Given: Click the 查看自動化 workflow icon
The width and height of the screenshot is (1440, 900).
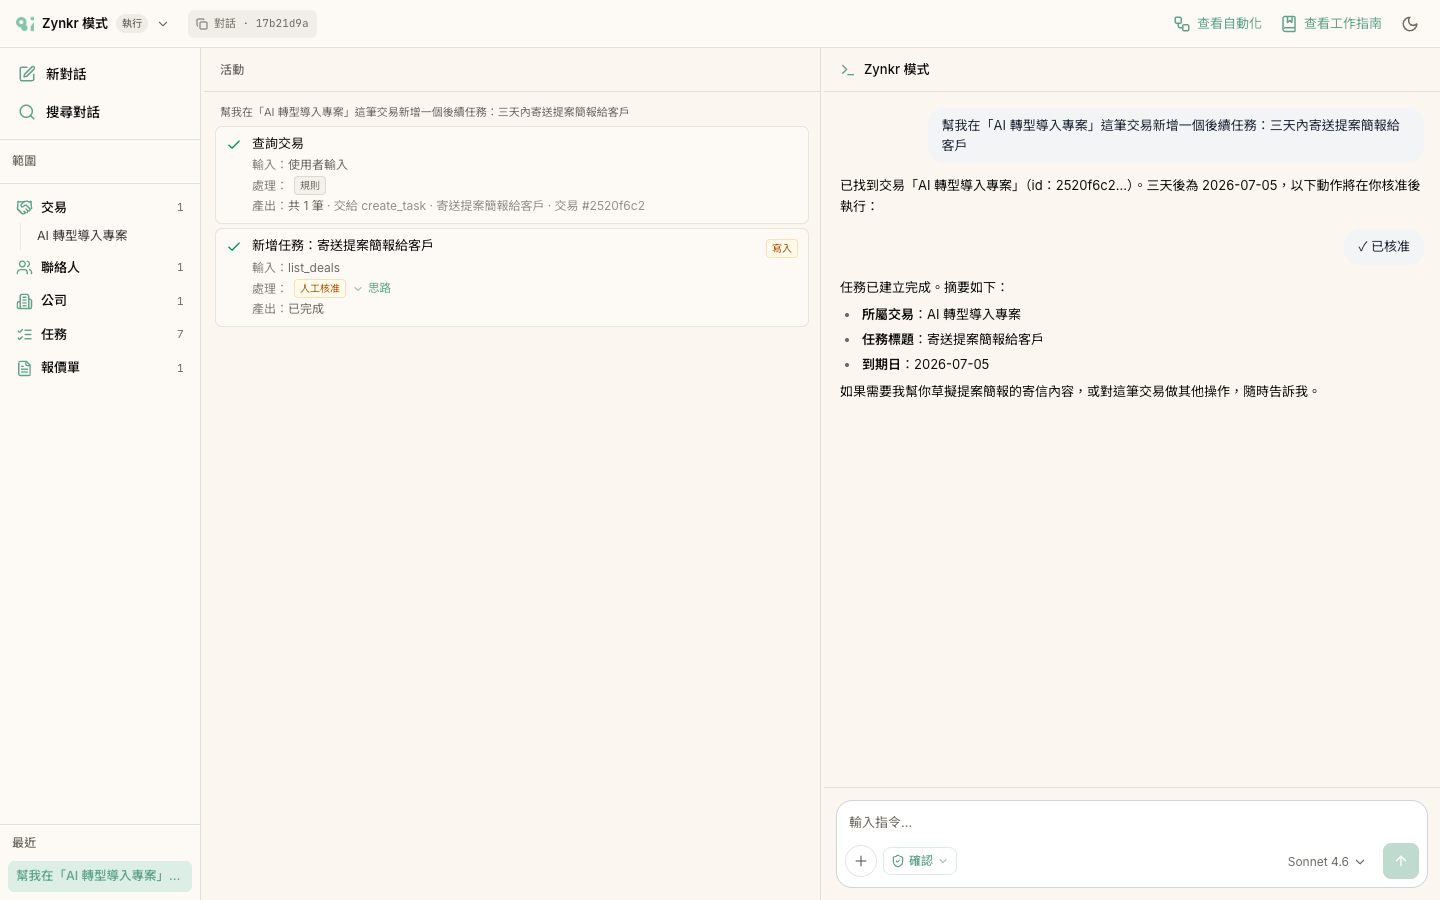Looking at the screenshot, I should pos(1182,24).
